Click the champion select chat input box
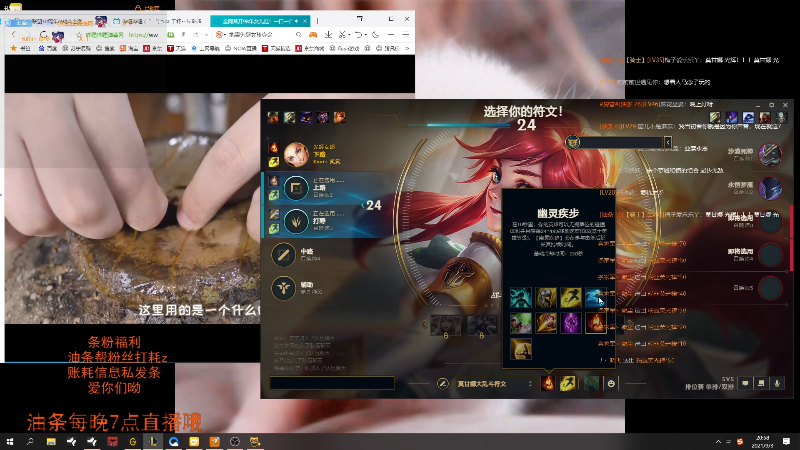 click(332, 383)
